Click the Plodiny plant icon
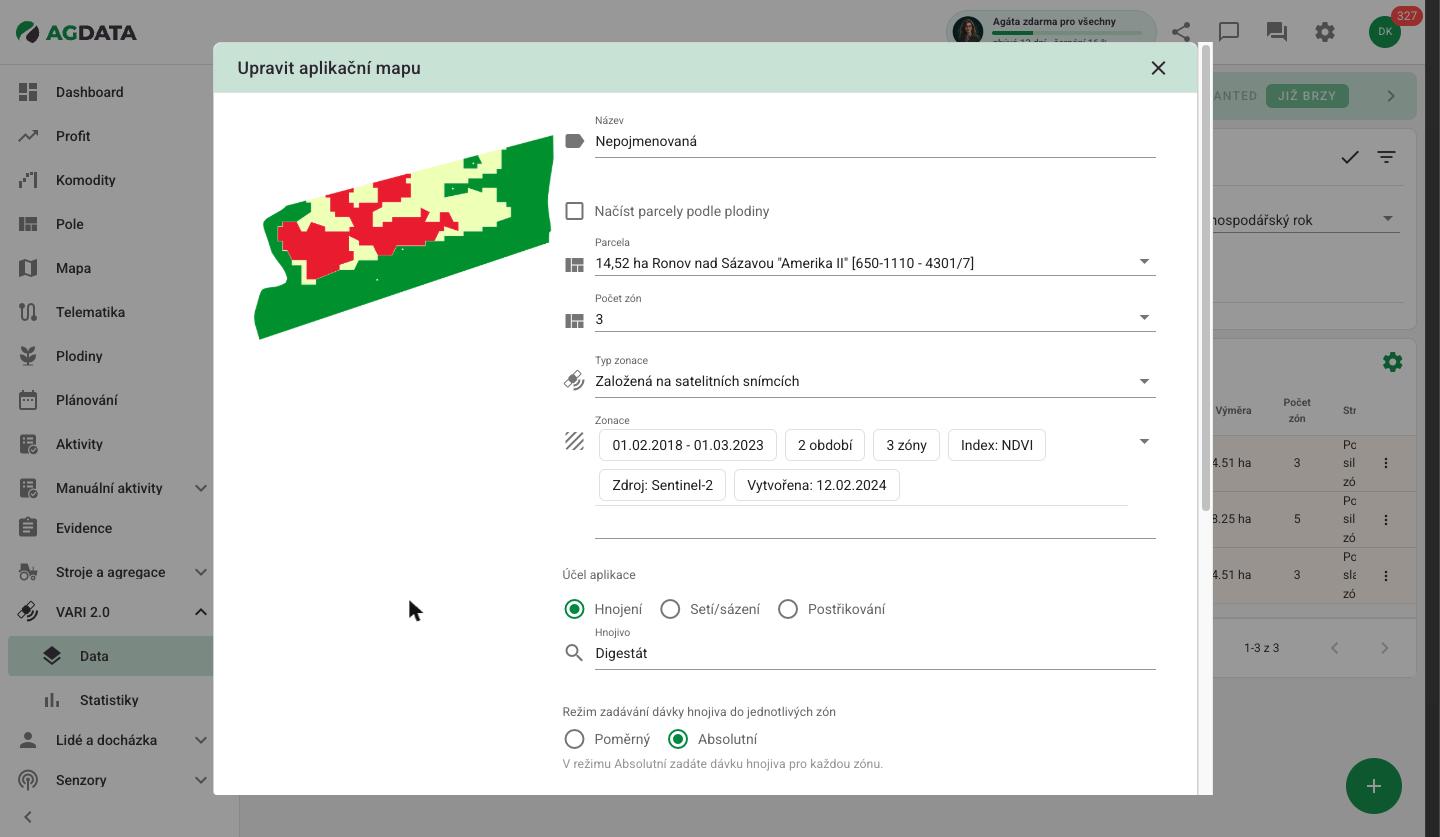The height and width of the screenshot is (837, 1440). pos(28,356)
